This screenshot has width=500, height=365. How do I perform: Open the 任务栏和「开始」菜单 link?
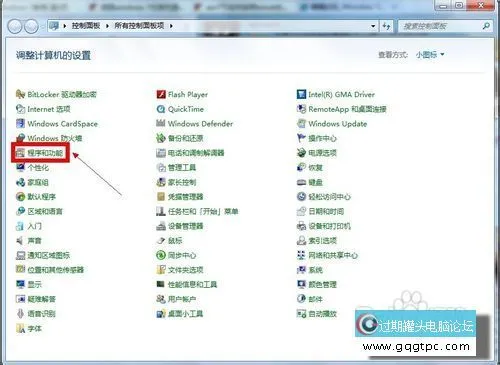(x=203, y=211)
